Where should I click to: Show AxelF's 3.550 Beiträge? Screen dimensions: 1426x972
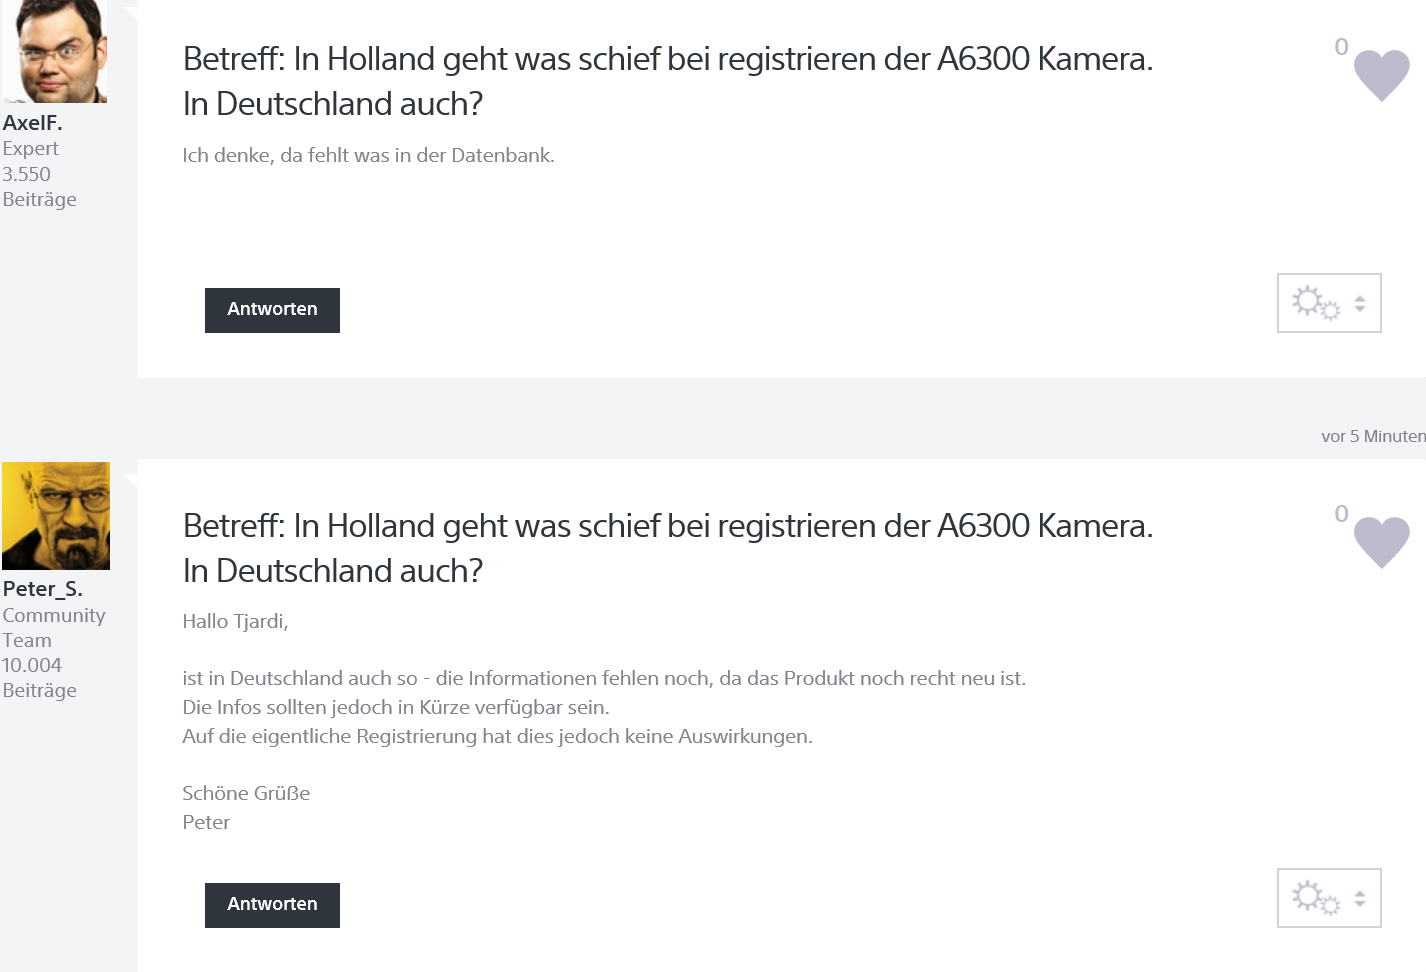pos(39,187)
